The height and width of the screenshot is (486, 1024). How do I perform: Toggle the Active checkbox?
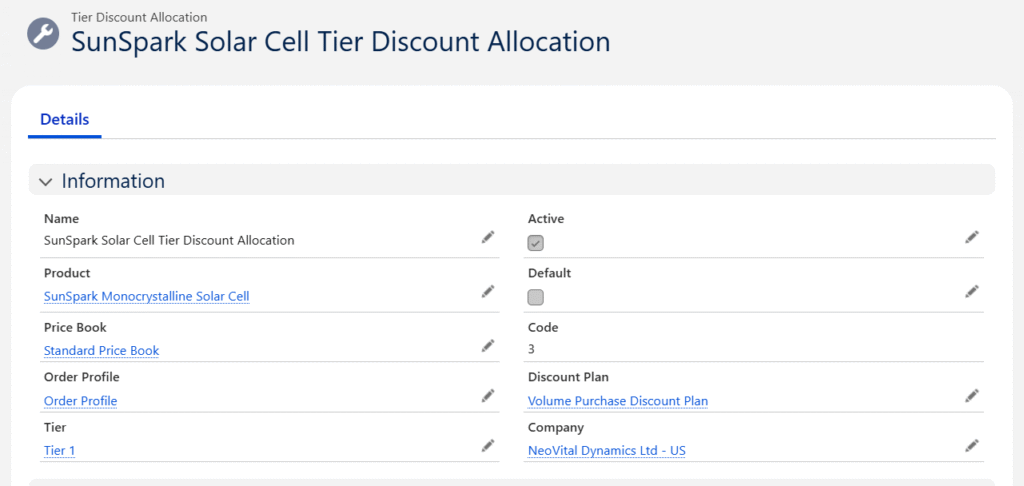[536, 243]
